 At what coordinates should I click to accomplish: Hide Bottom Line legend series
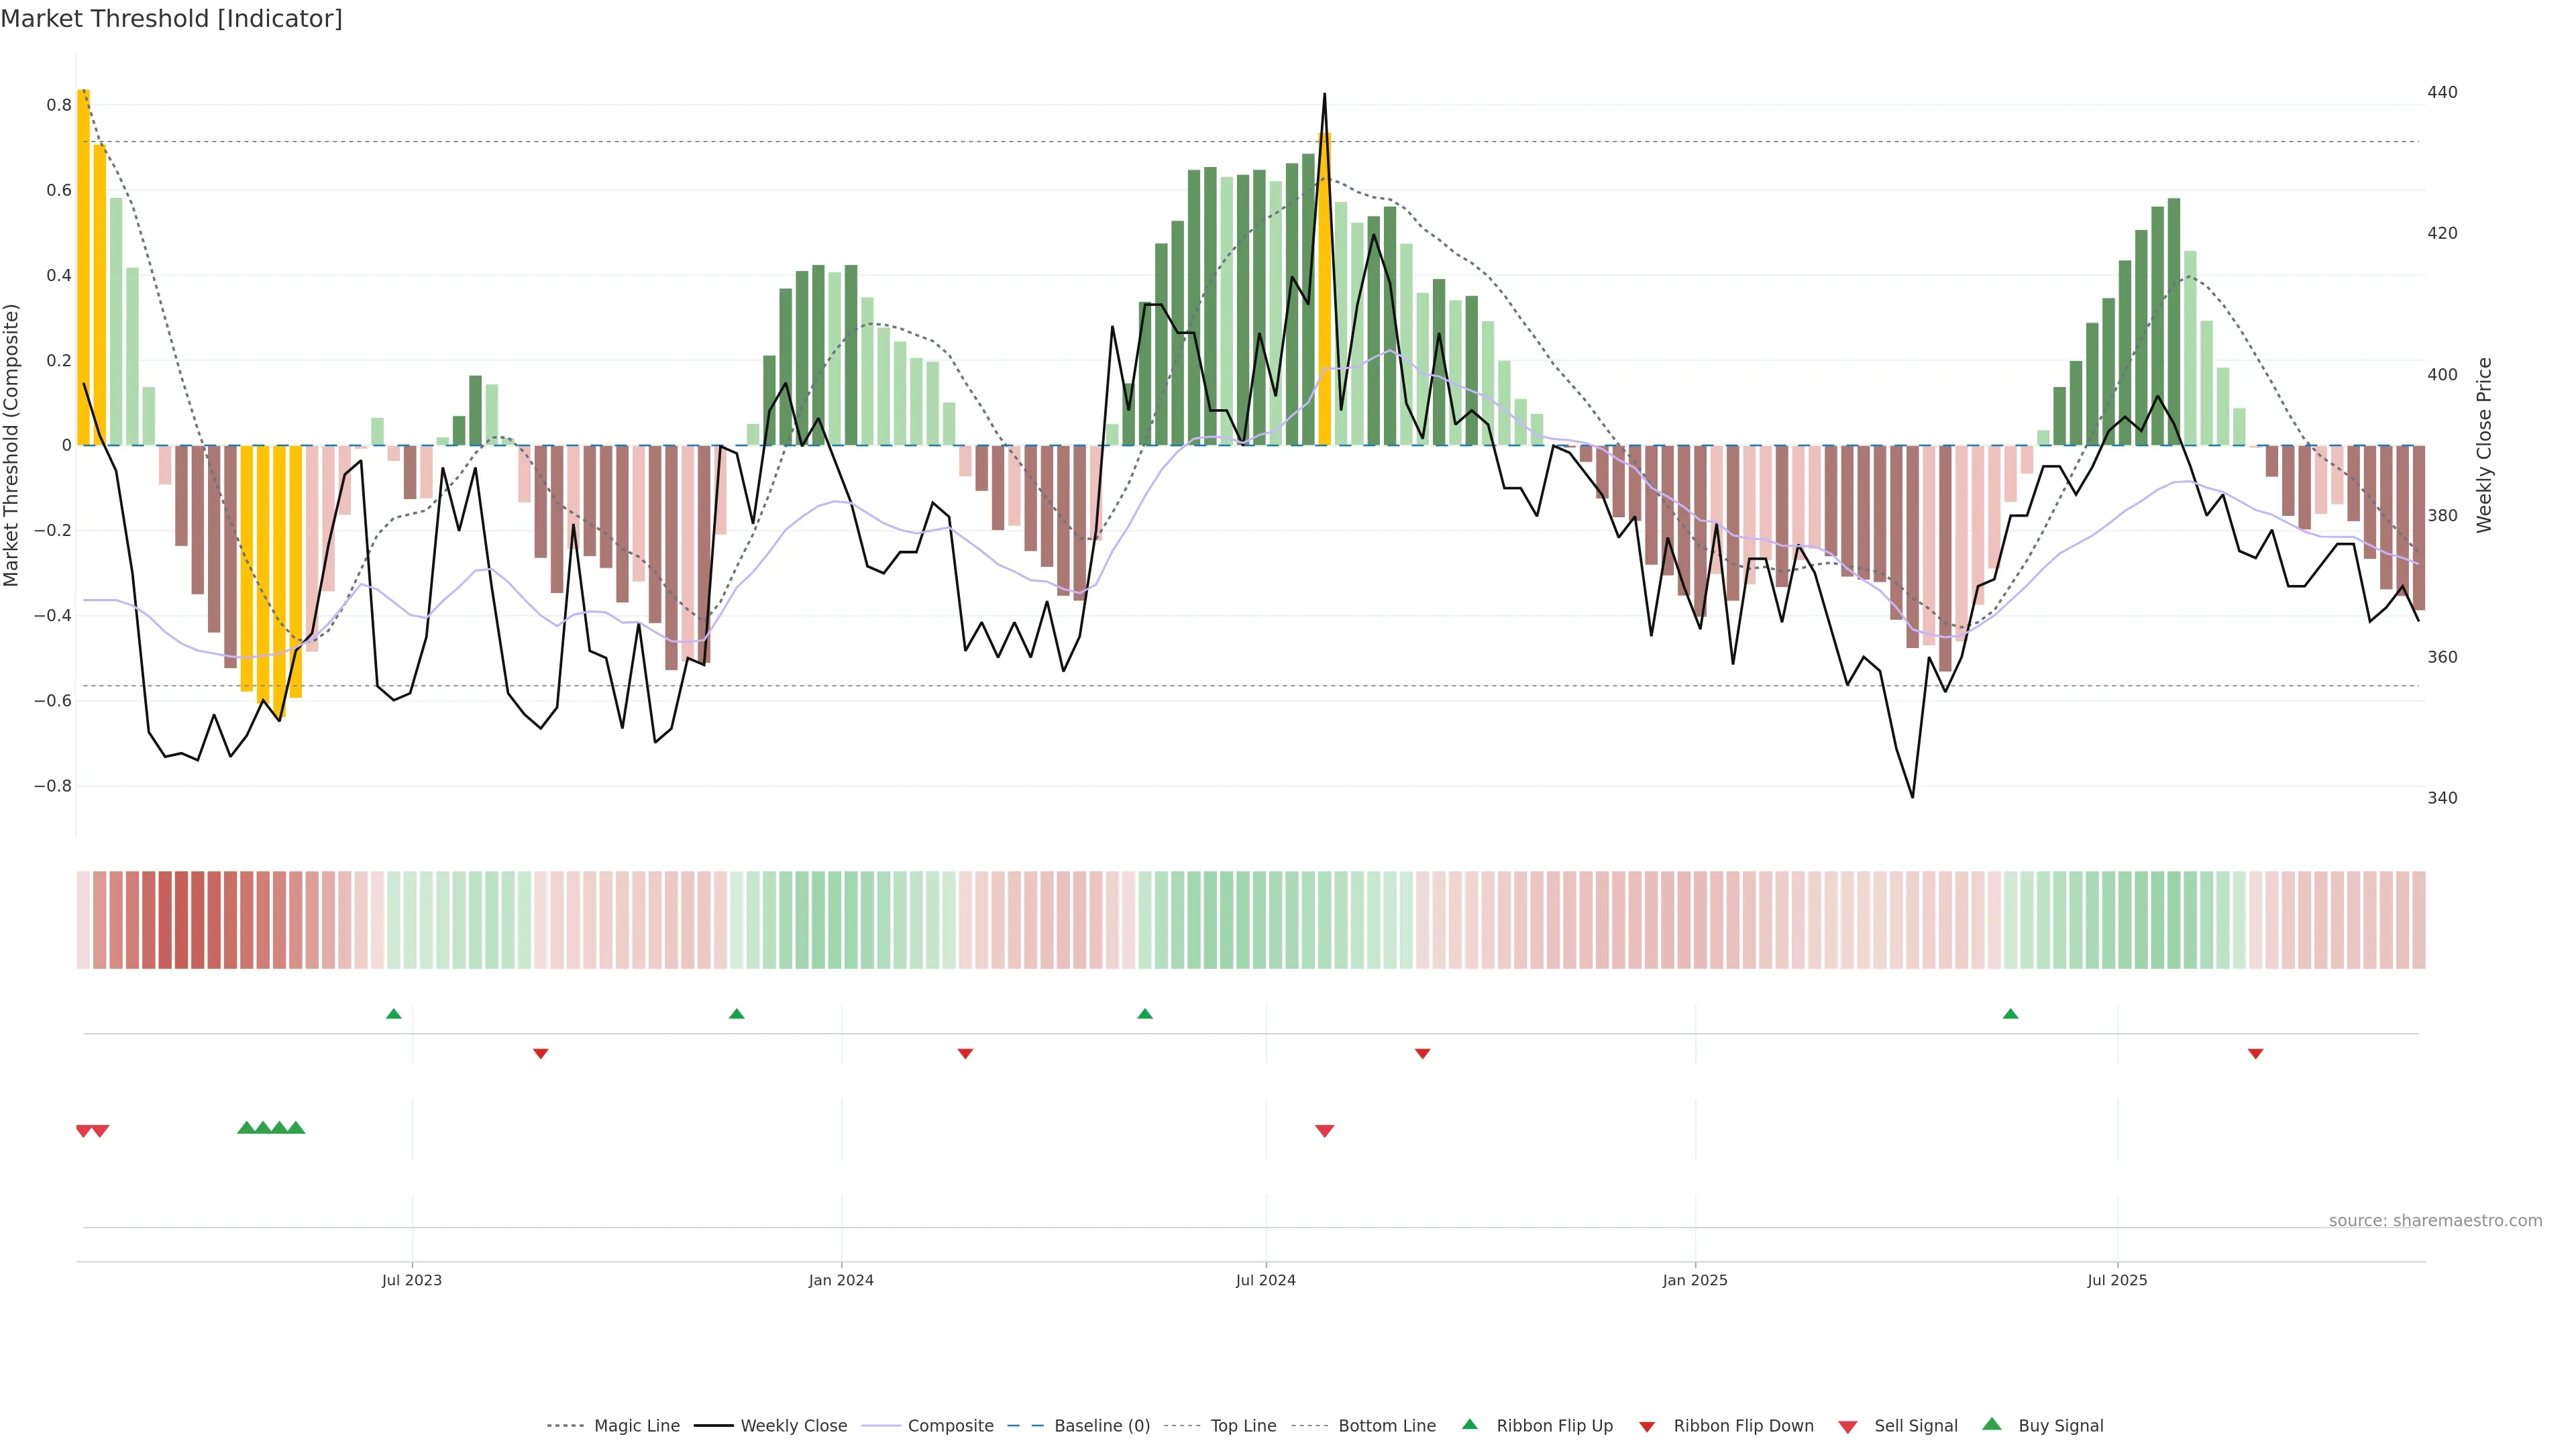tap(1386, 1426)
